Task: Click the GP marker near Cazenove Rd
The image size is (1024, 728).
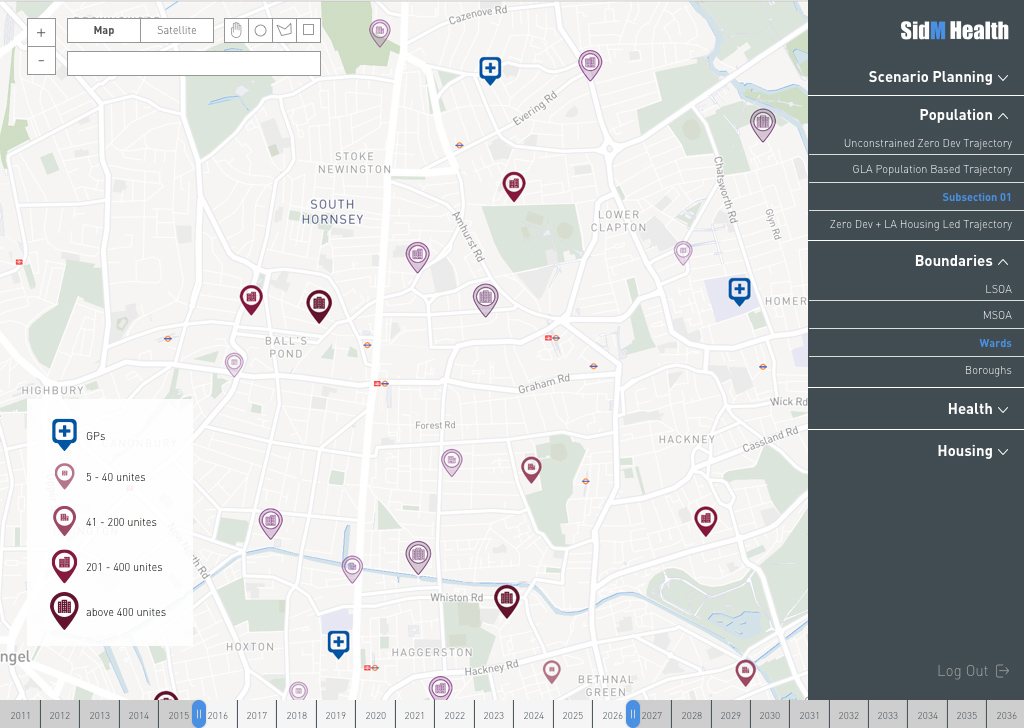Action: click(490, 69)
